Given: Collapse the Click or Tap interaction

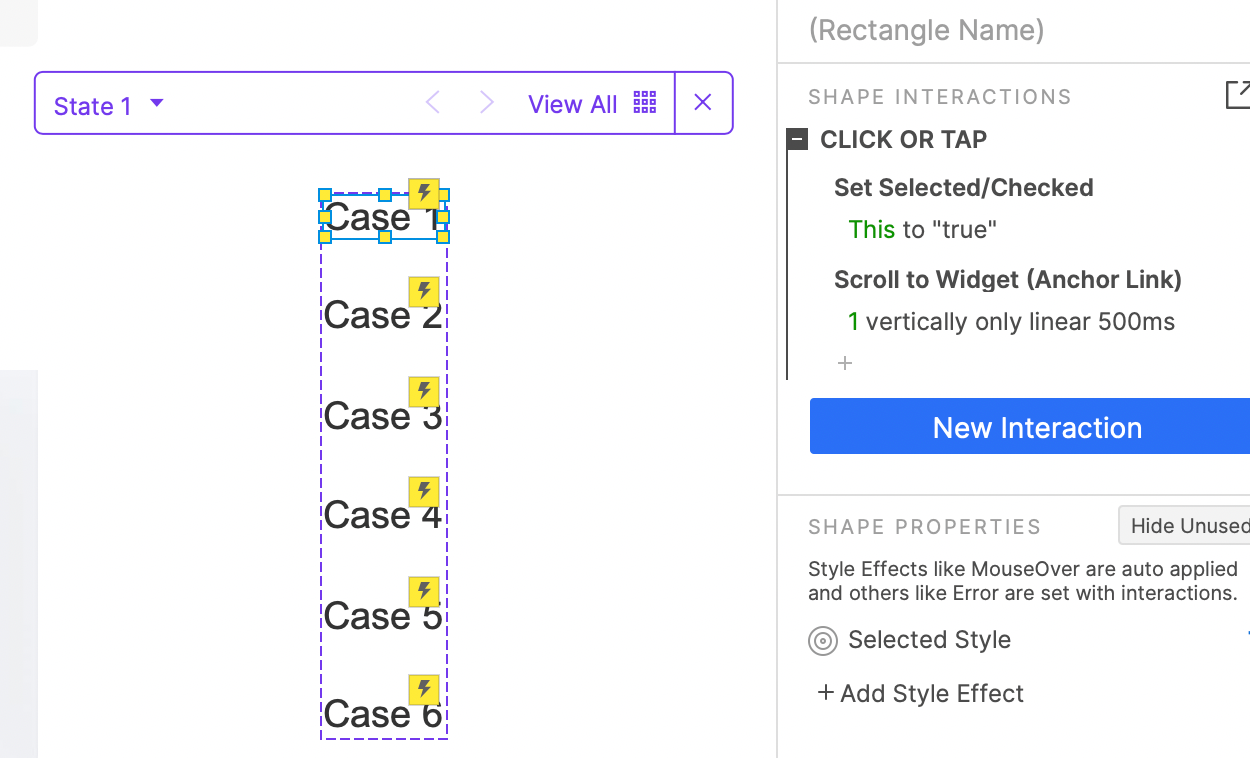Looking at the screenshot, I should click(x=797, y=140).
